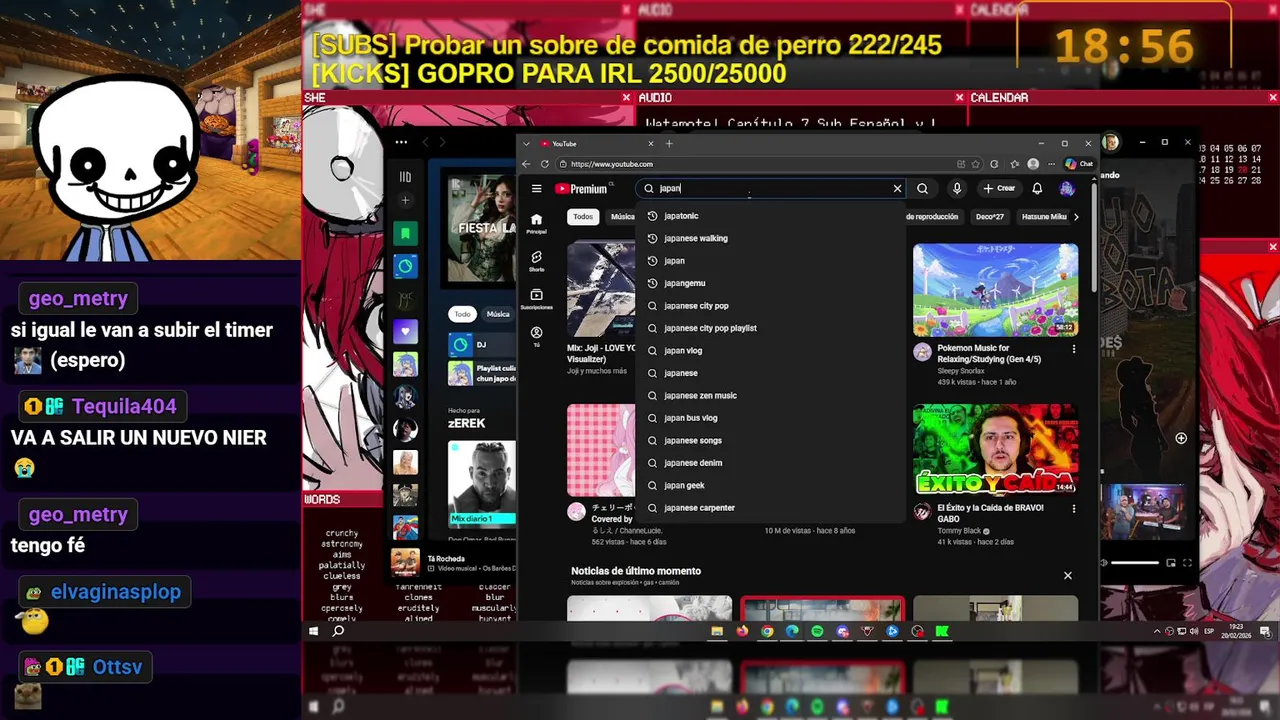1280x720 pixels.
Task: Open the Tú profile sidebar icon
Action: point(536,336)
